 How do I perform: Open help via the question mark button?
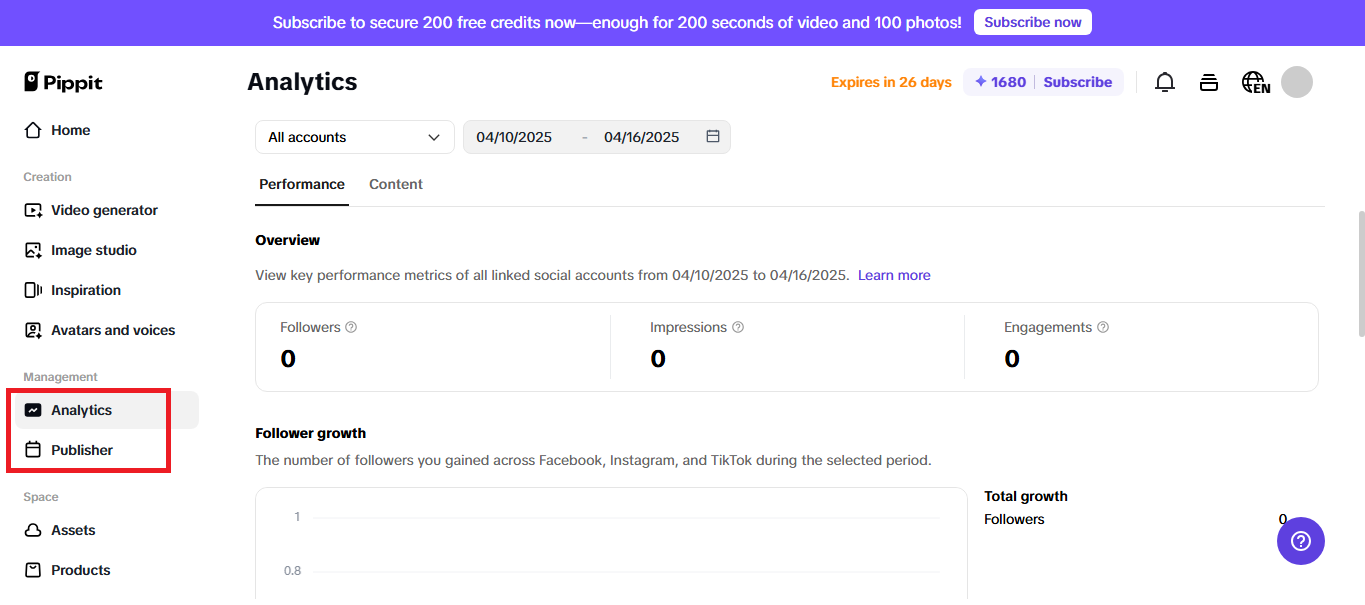point(1300,541)
